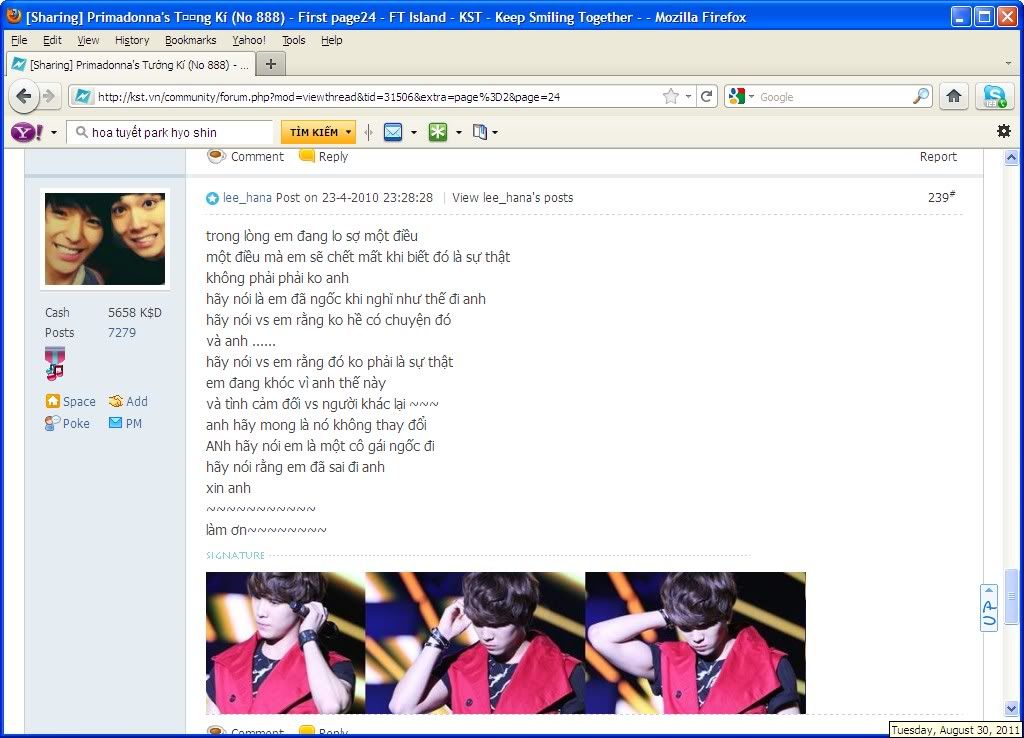
Task: Click the Report link
Action: point(938,157)
